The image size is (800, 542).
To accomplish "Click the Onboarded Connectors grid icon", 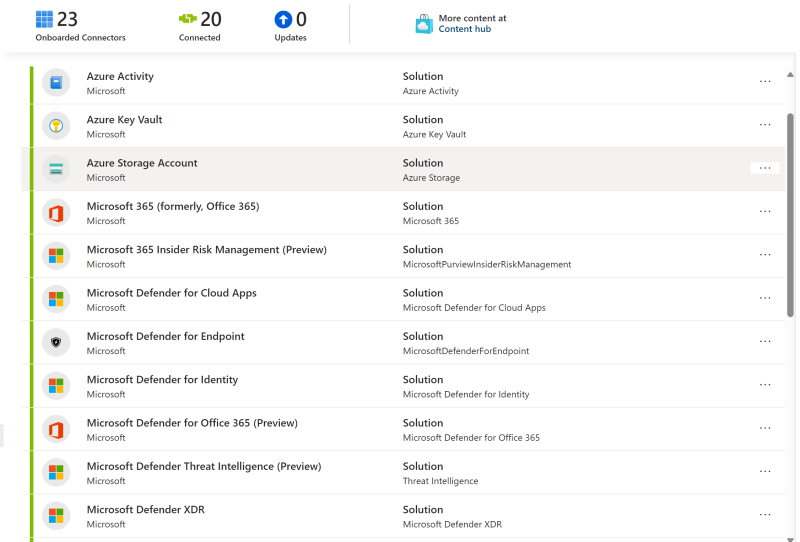I will pos(44,19).
